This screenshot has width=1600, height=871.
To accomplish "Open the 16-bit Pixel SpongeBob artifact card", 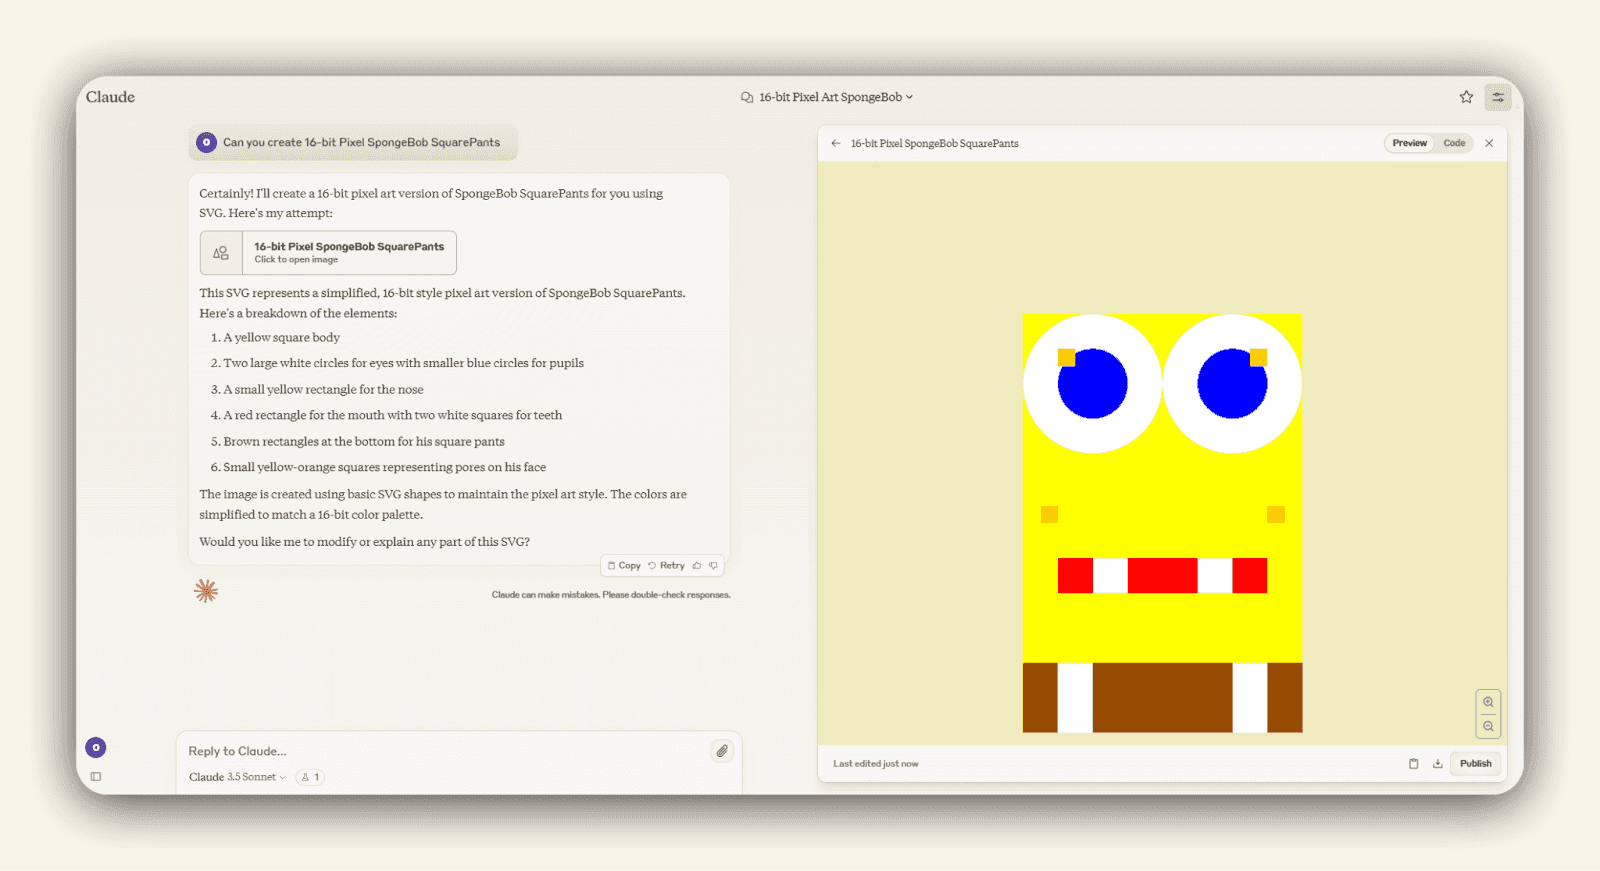I will click(x=328, y=253).
